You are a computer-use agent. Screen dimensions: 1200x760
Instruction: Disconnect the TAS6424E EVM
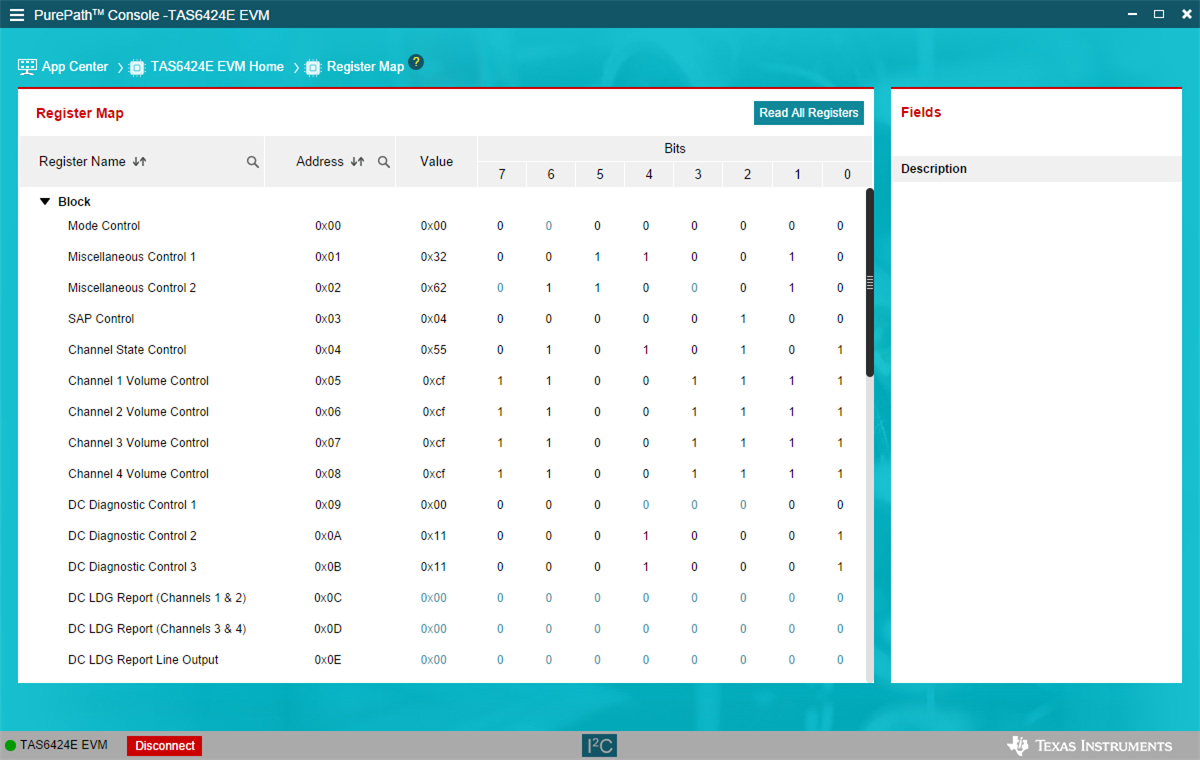pos(163,745)
